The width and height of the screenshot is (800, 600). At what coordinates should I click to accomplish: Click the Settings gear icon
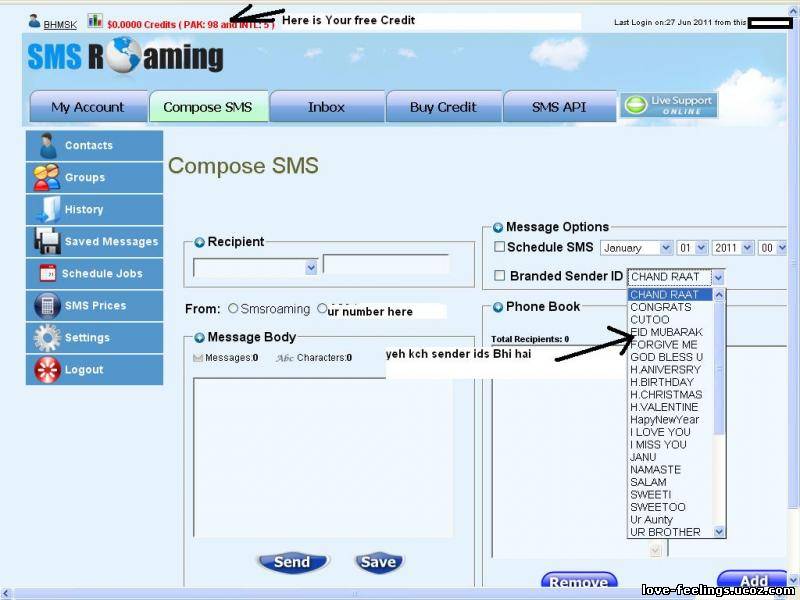[x=47, y=338]
